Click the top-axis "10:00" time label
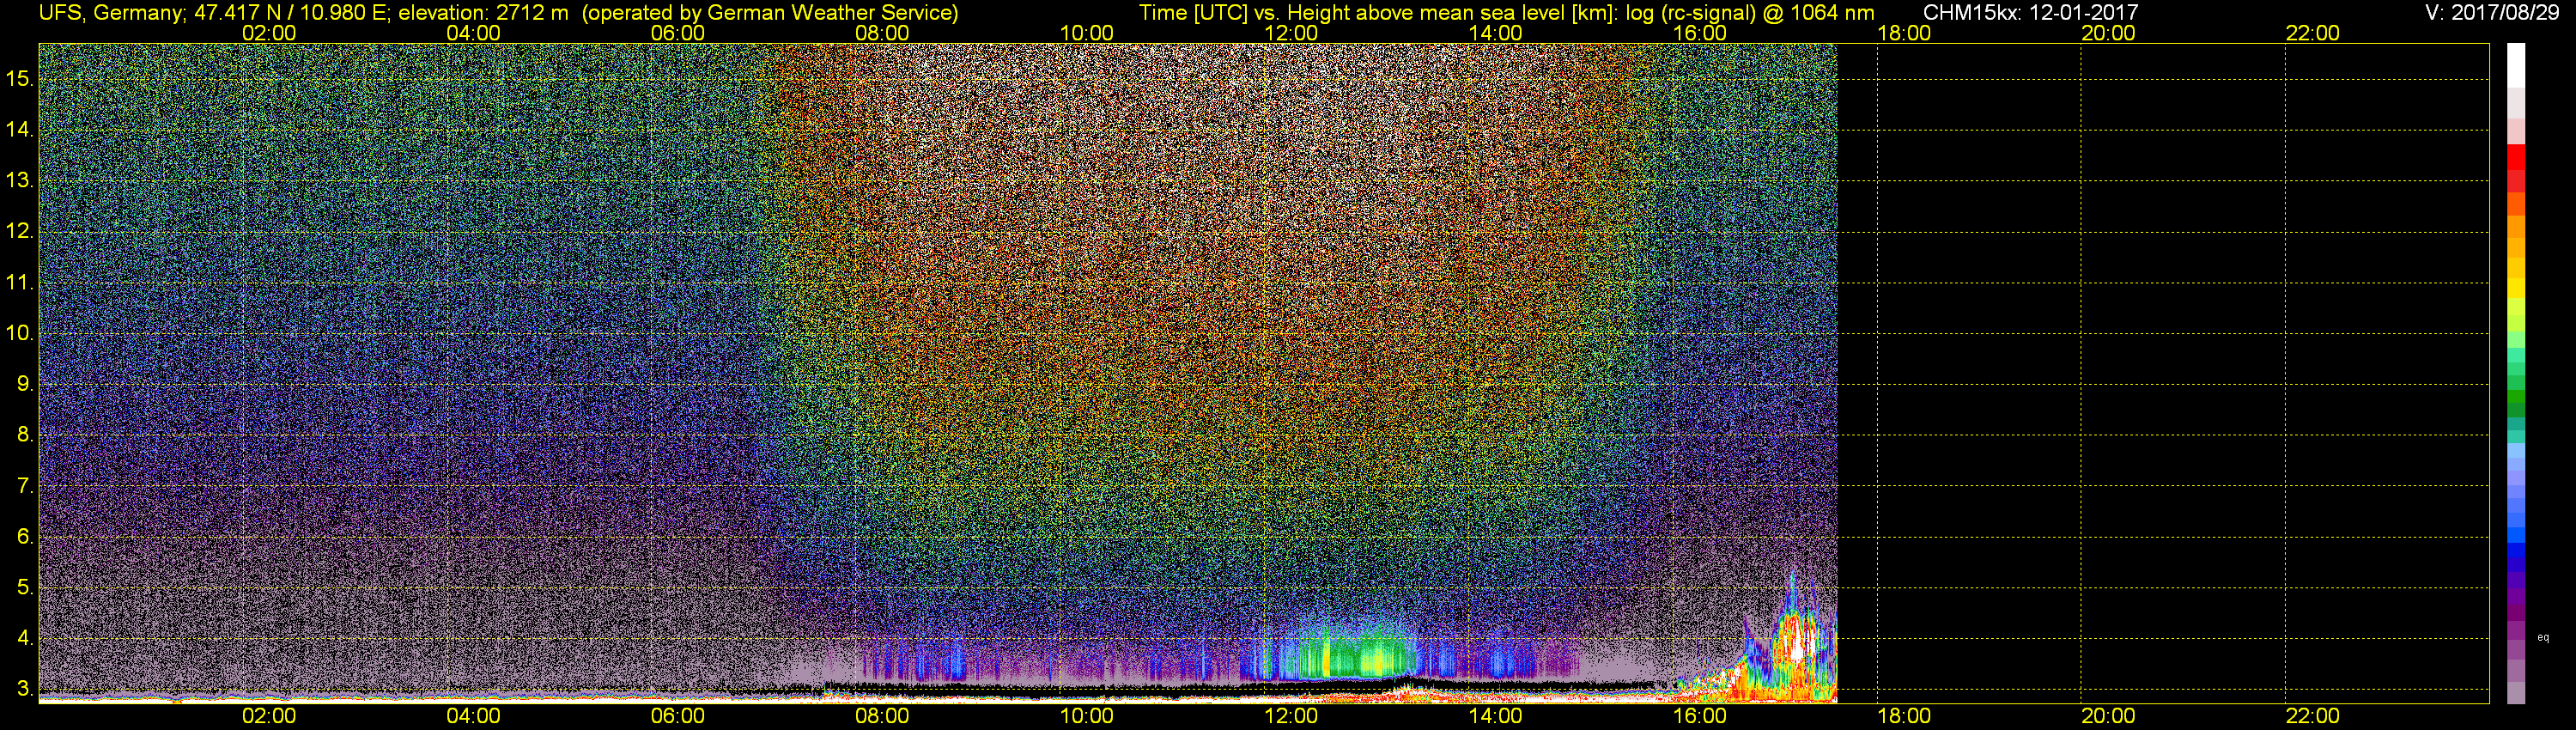 (1086, 33)
